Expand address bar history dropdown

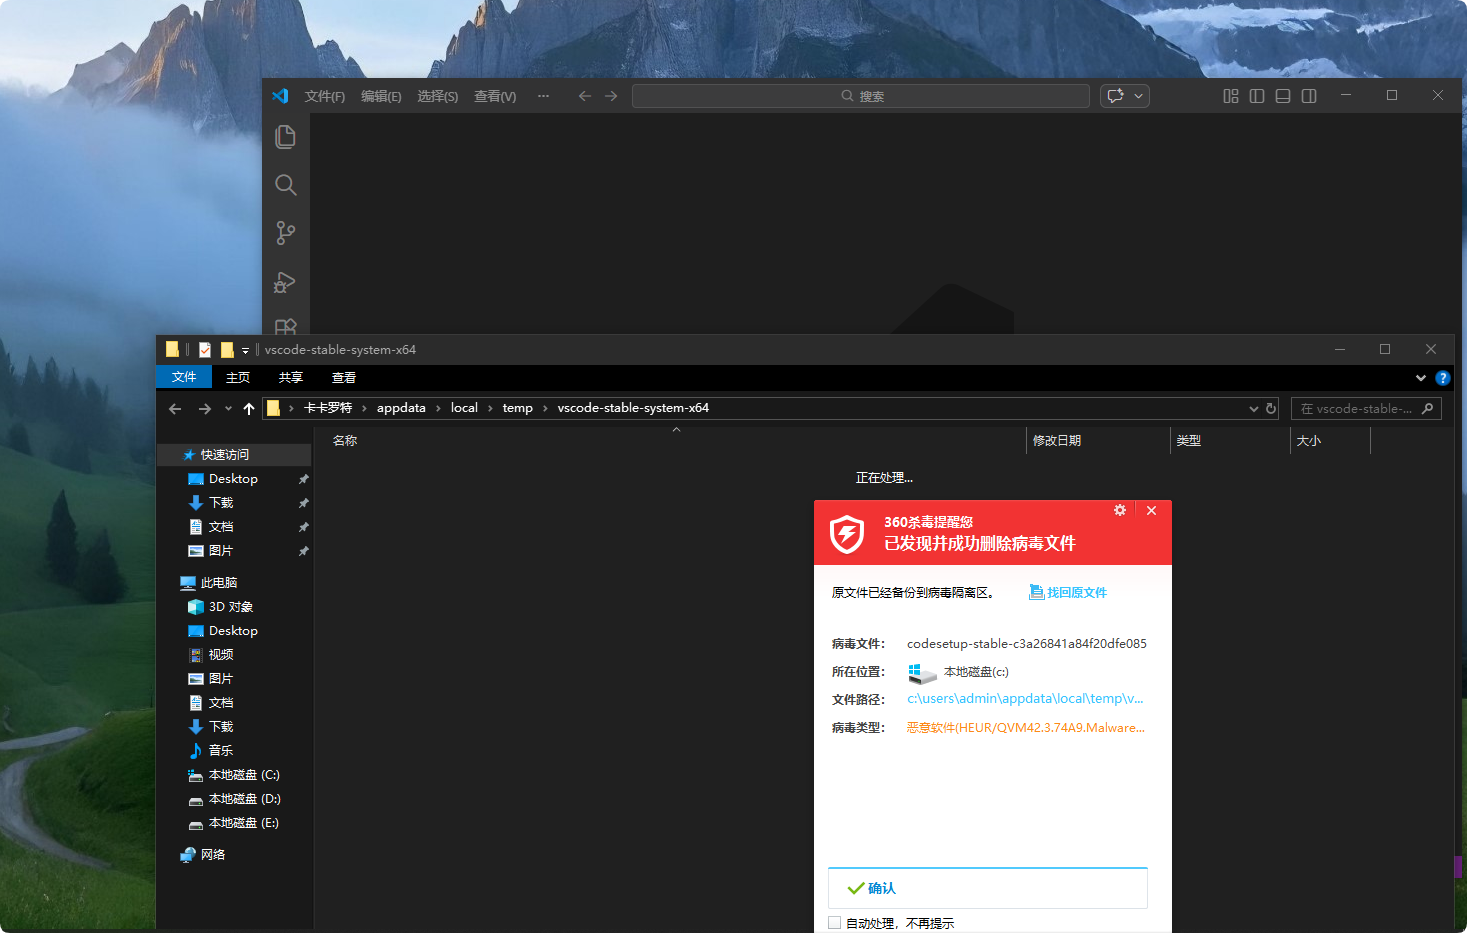coord(1254,408)
